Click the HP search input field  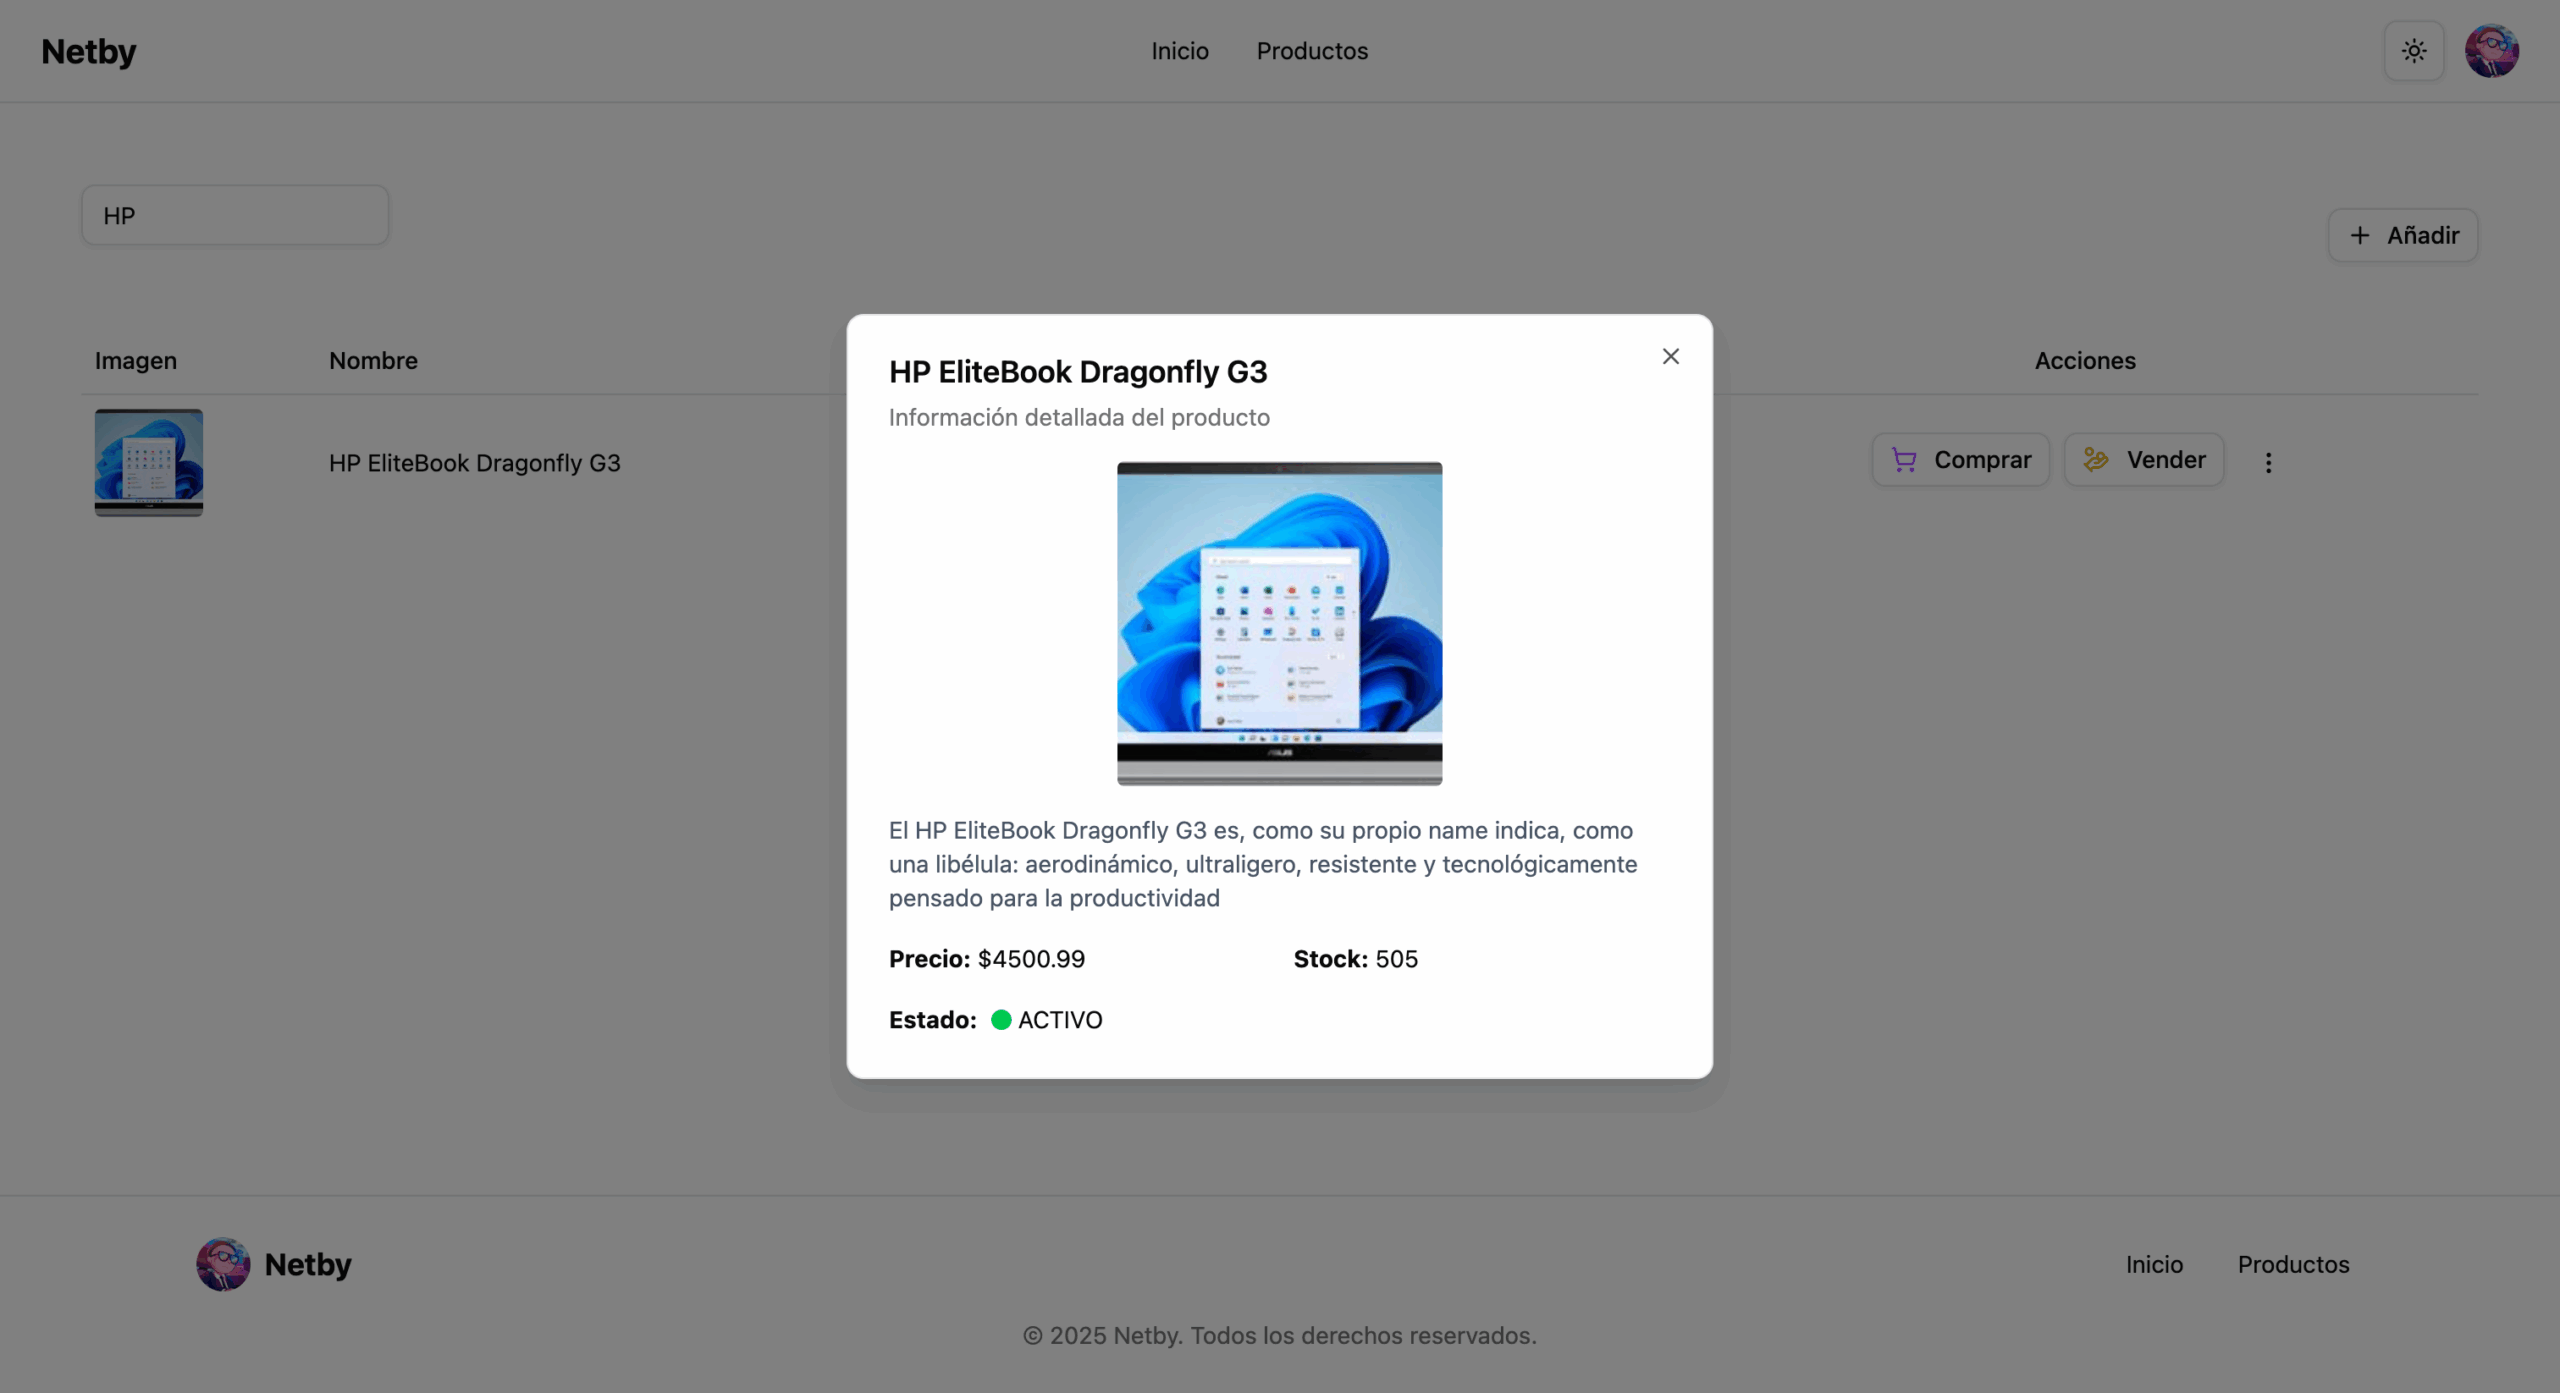point(235,215)
